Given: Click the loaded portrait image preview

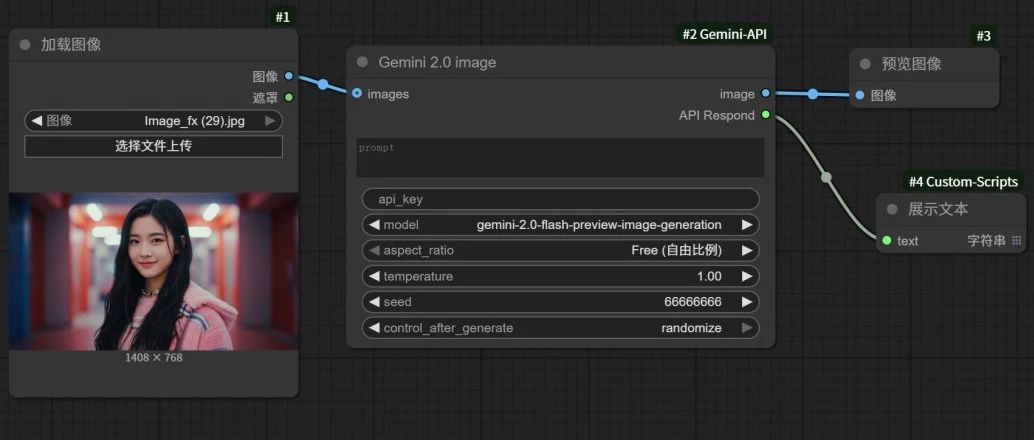Looking at the screenshot, I should coord(154,271).
